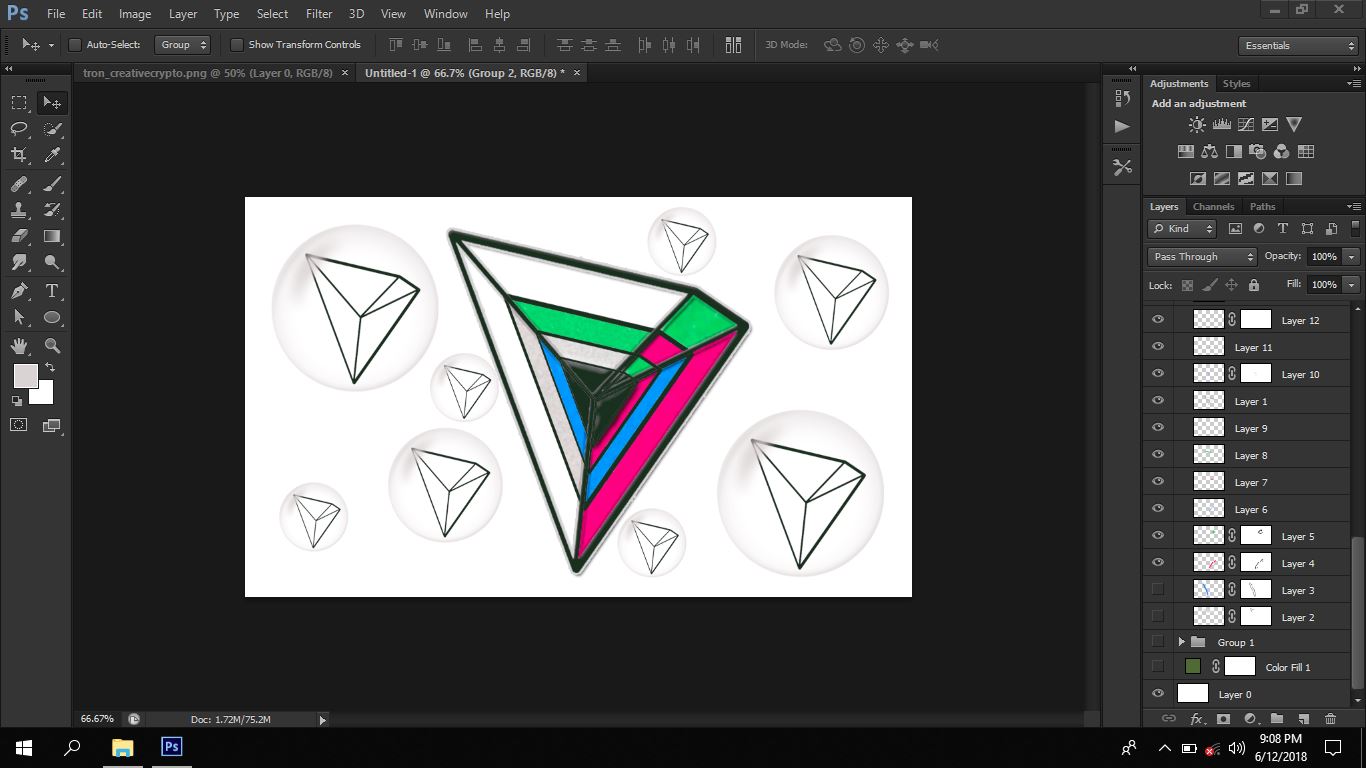Switch to the tron_creativecrypto.png document tab
This screenshot has height=768, width=1366.
click(208, 73)
